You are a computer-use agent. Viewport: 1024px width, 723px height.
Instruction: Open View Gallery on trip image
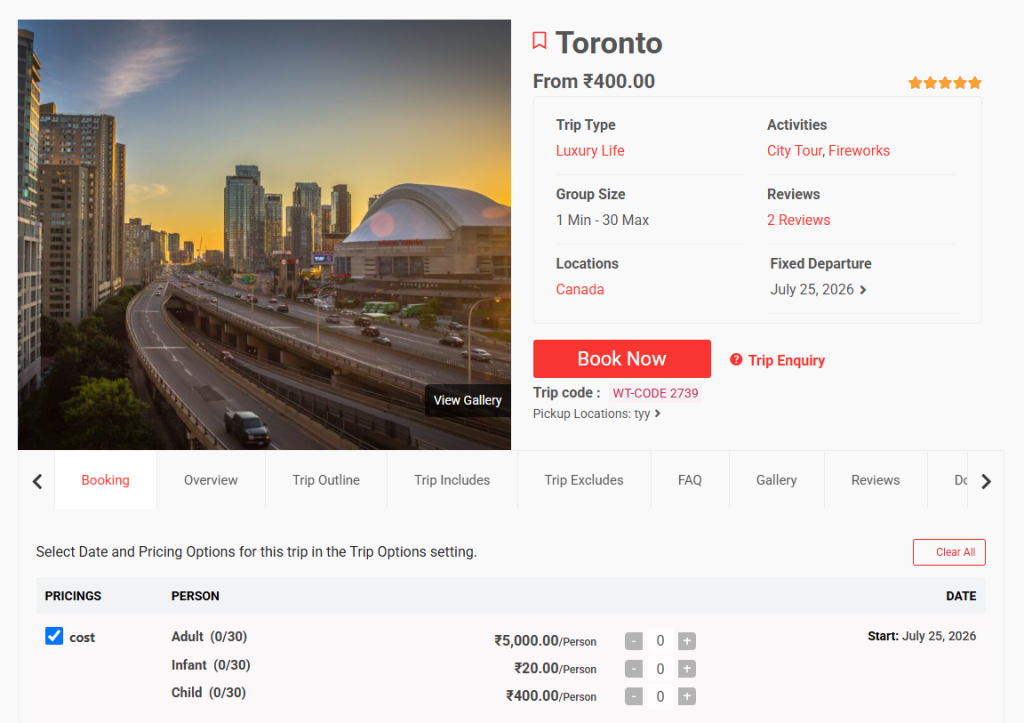(468, 400)
